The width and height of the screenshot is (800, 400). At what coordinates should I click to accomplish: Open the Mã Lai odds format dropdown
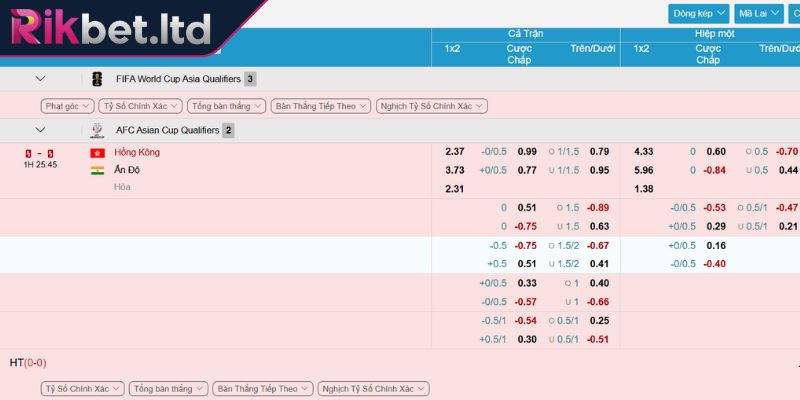pyautogui.click(x=759, y=13)
